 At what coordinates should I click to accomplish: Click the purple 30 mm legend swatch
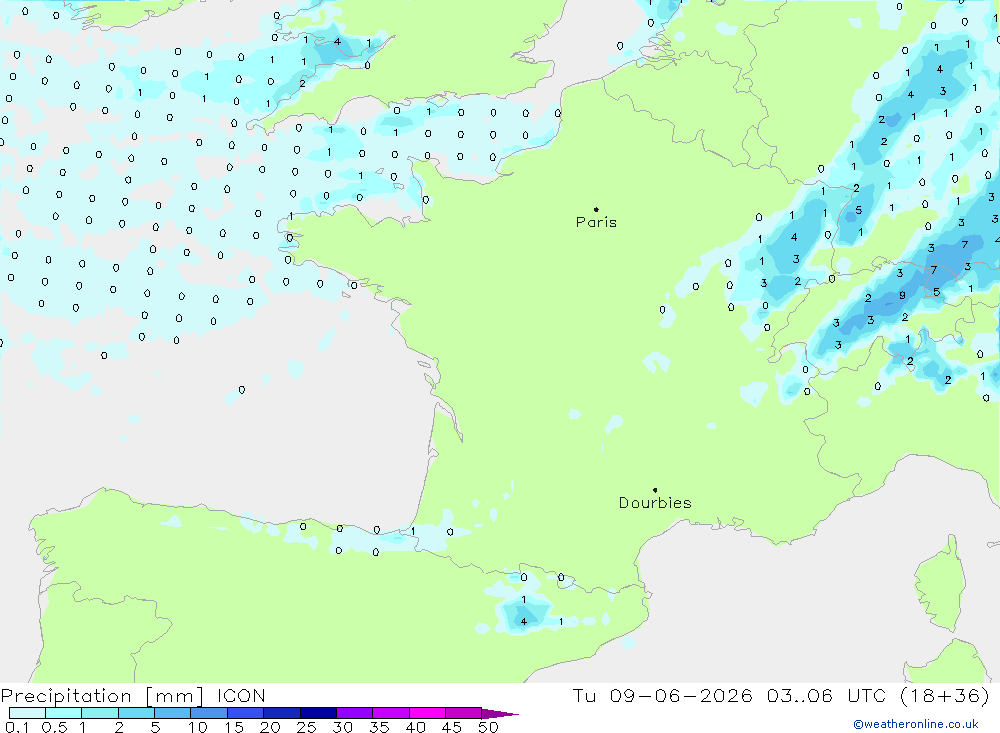(355, 713)
